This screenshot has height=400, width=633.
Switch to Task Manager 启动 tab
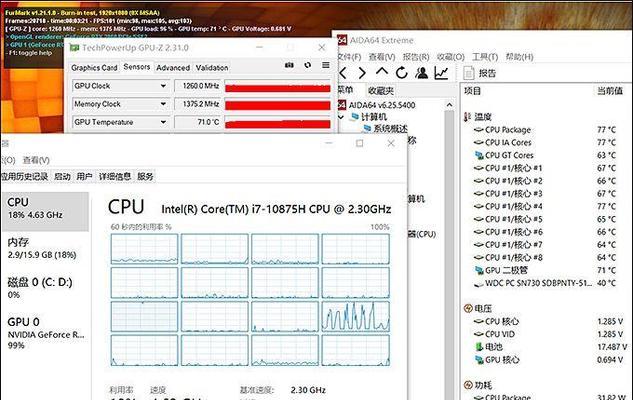pos(62,176)
